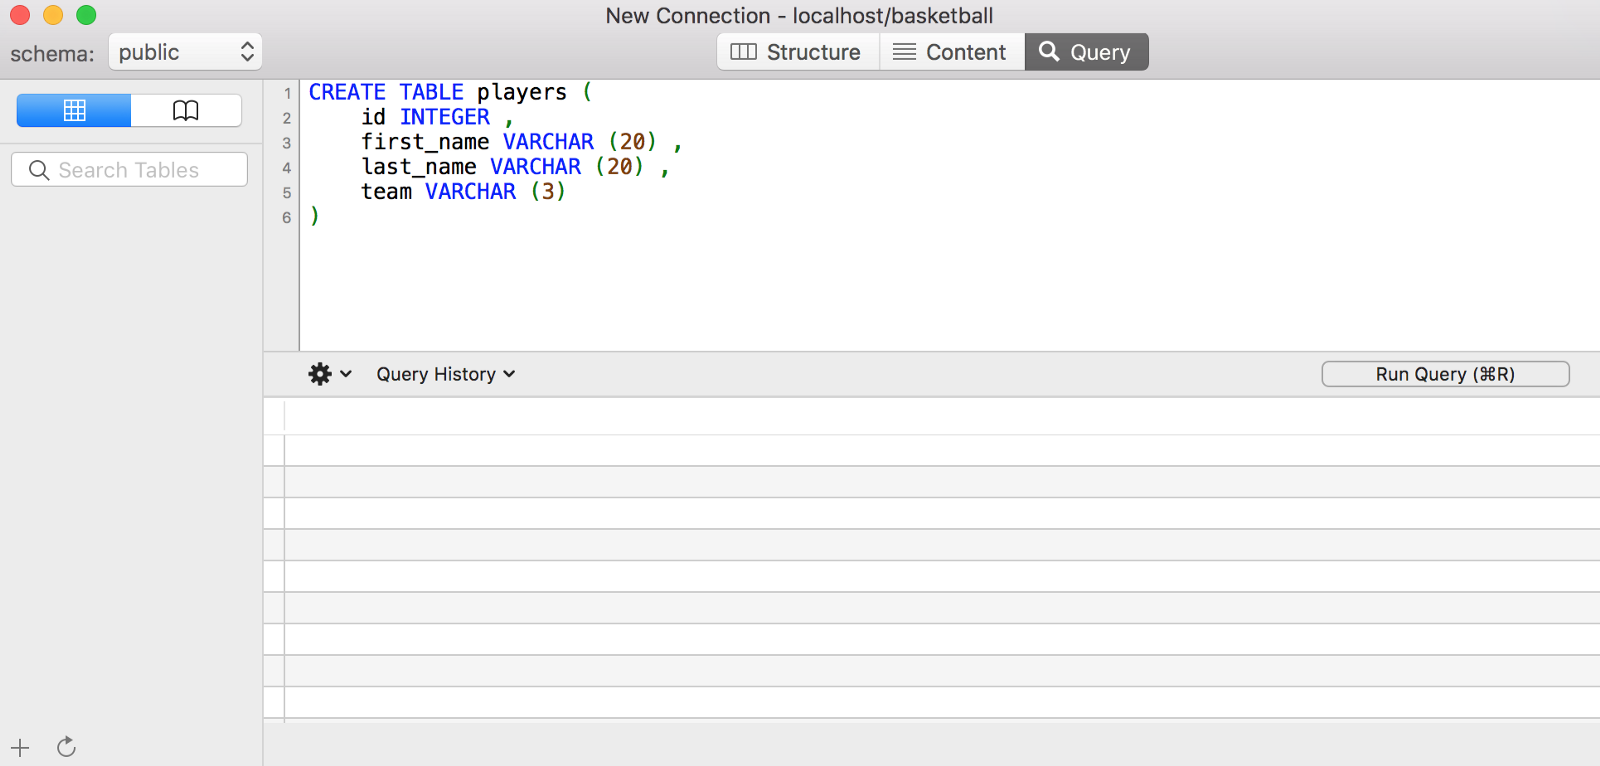1600x766 pixels.
Task: Open the Structure tab
Action: tap(797, 52)
